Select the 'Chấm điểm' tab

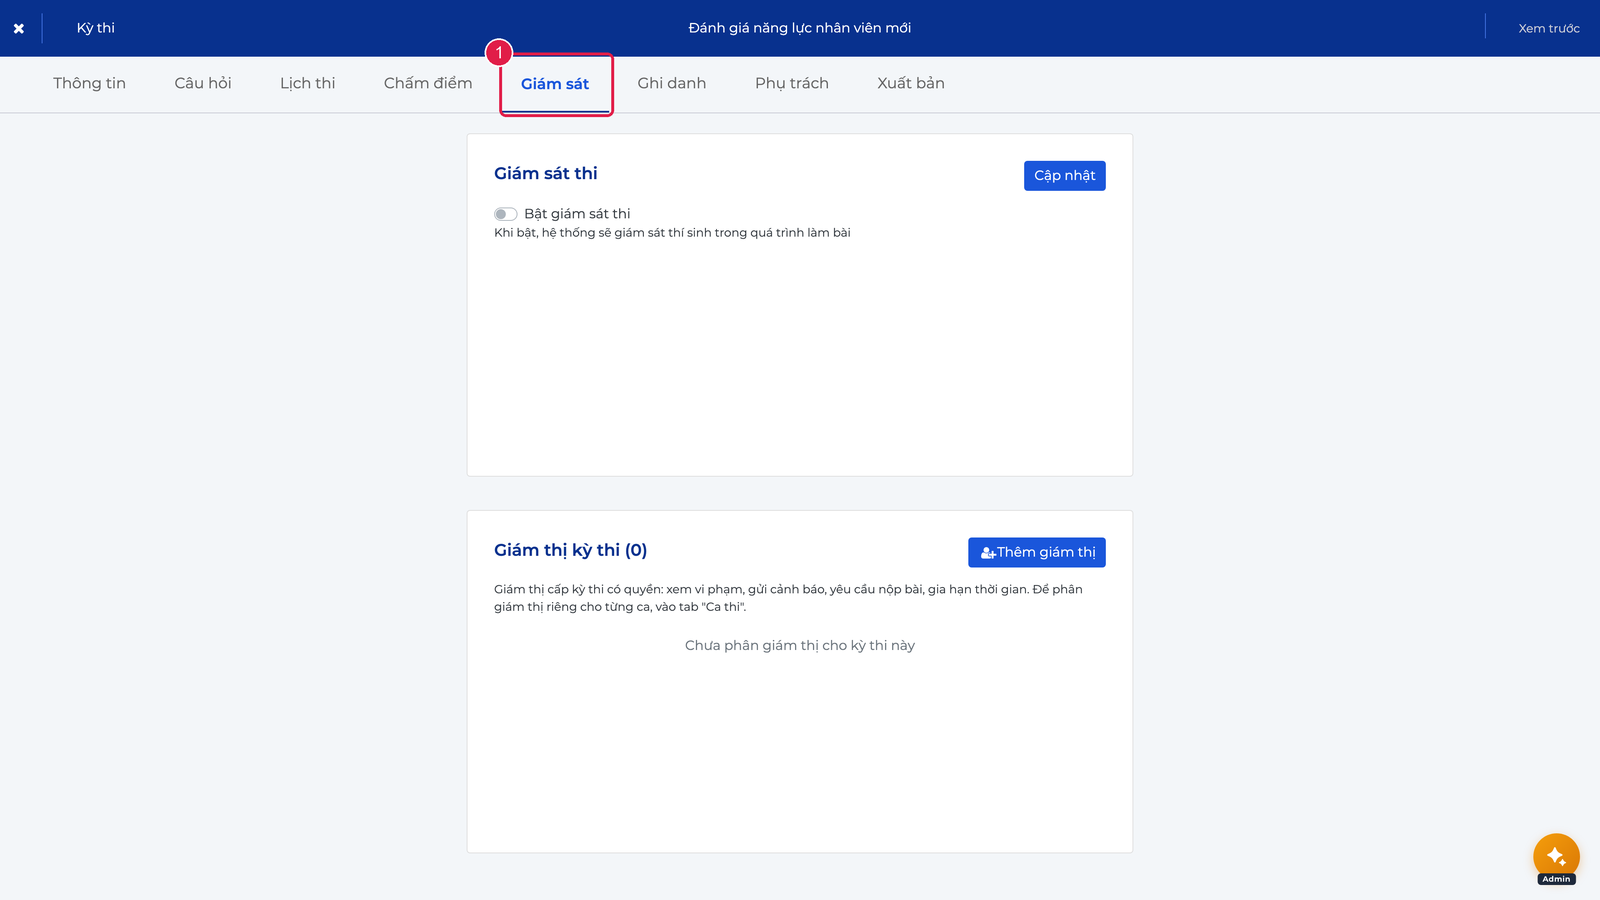pos(428,83)
